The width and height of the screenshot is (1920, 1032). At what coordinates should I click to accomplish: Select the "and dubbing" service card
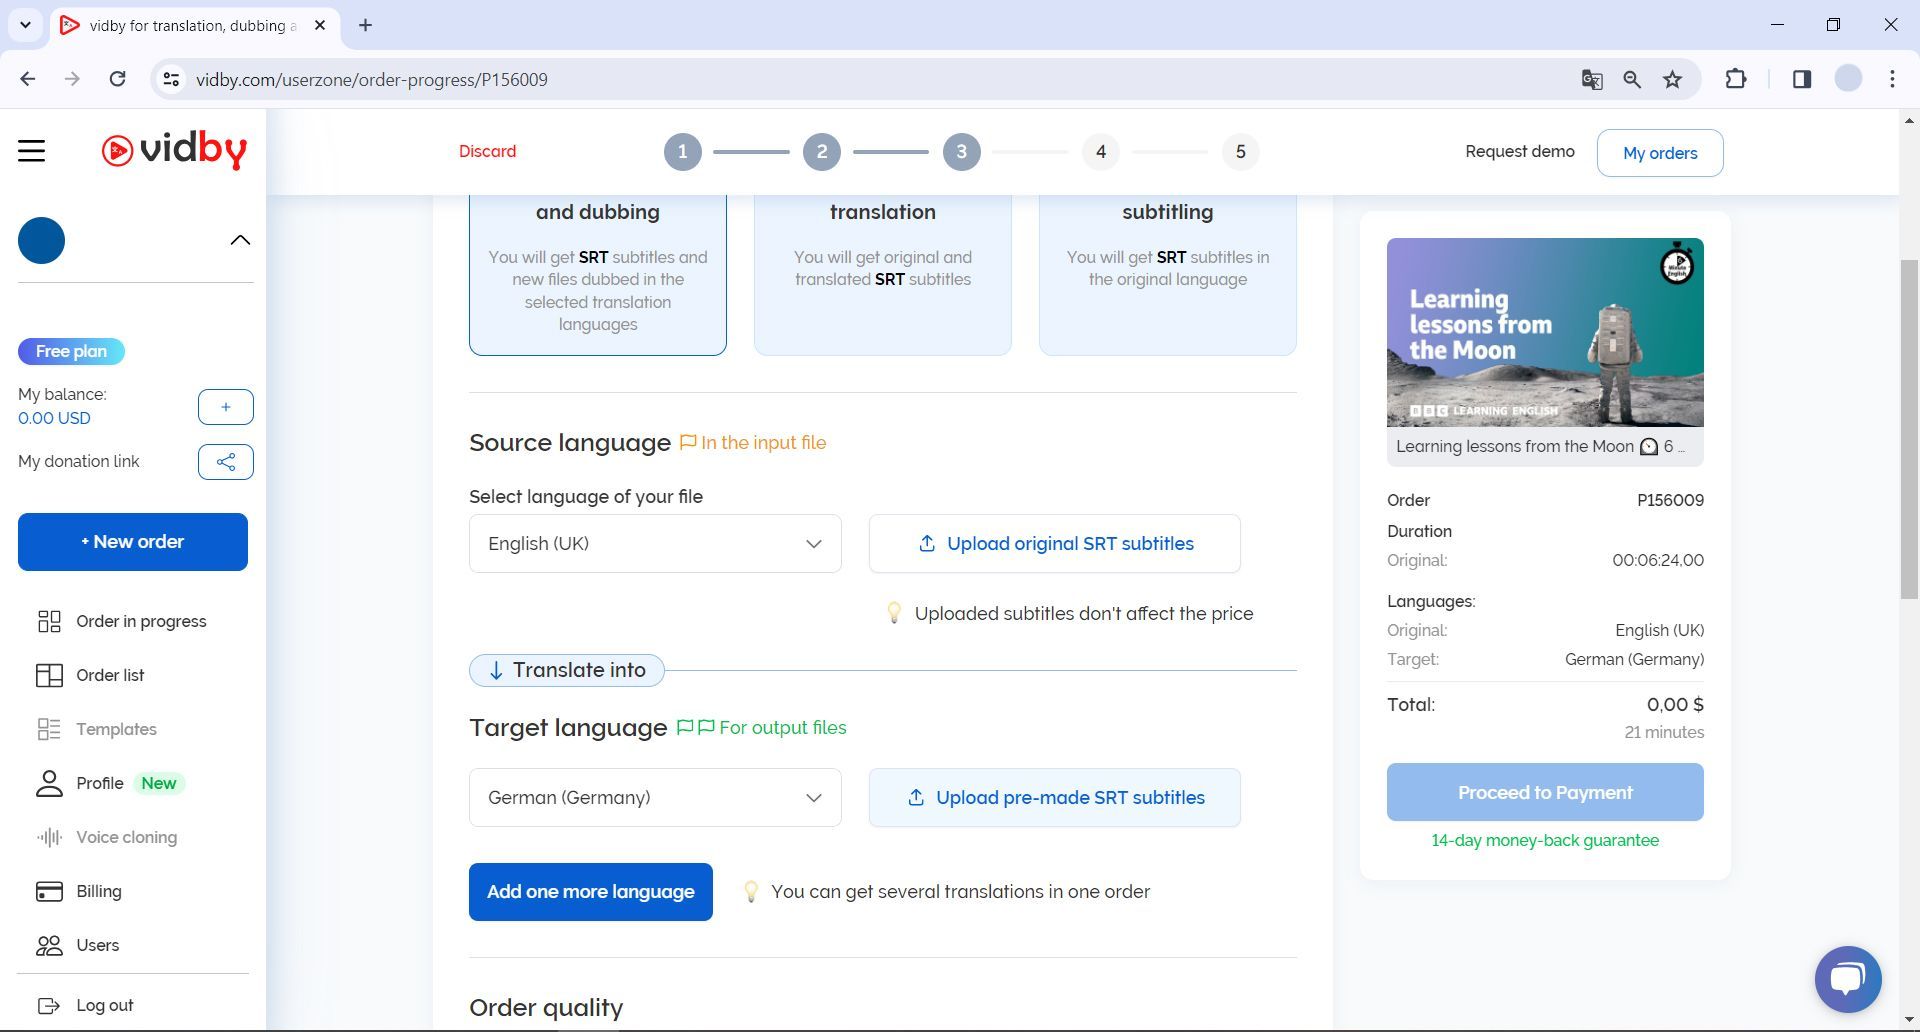[x=597, y=270]
